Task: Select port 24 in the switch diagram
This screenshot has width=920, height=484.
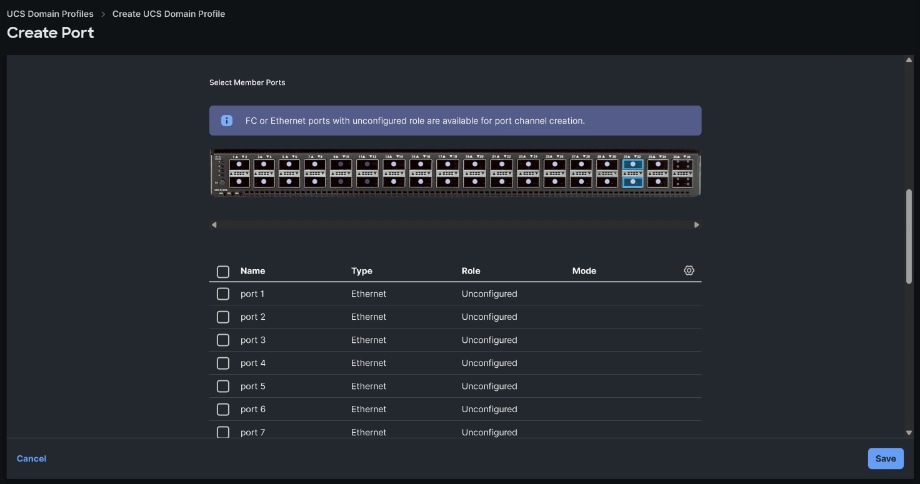Action: pos(528,182)
